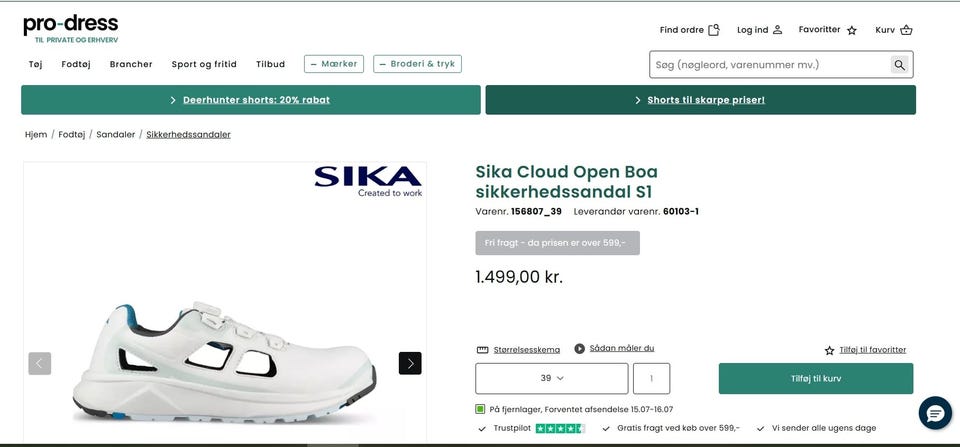Open the Sport og fritid menu
Screen dimensions: 960x447
point(204,64)
